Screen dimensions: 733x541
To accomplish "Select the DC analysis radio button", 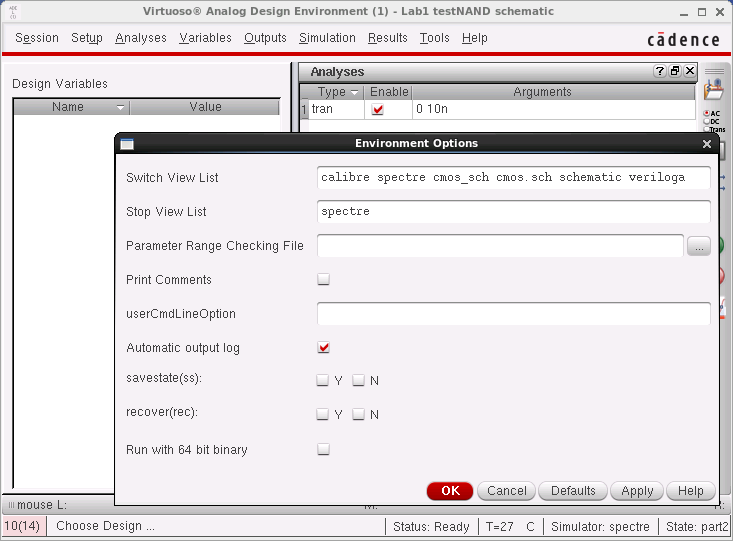I will tap(706, 121).
